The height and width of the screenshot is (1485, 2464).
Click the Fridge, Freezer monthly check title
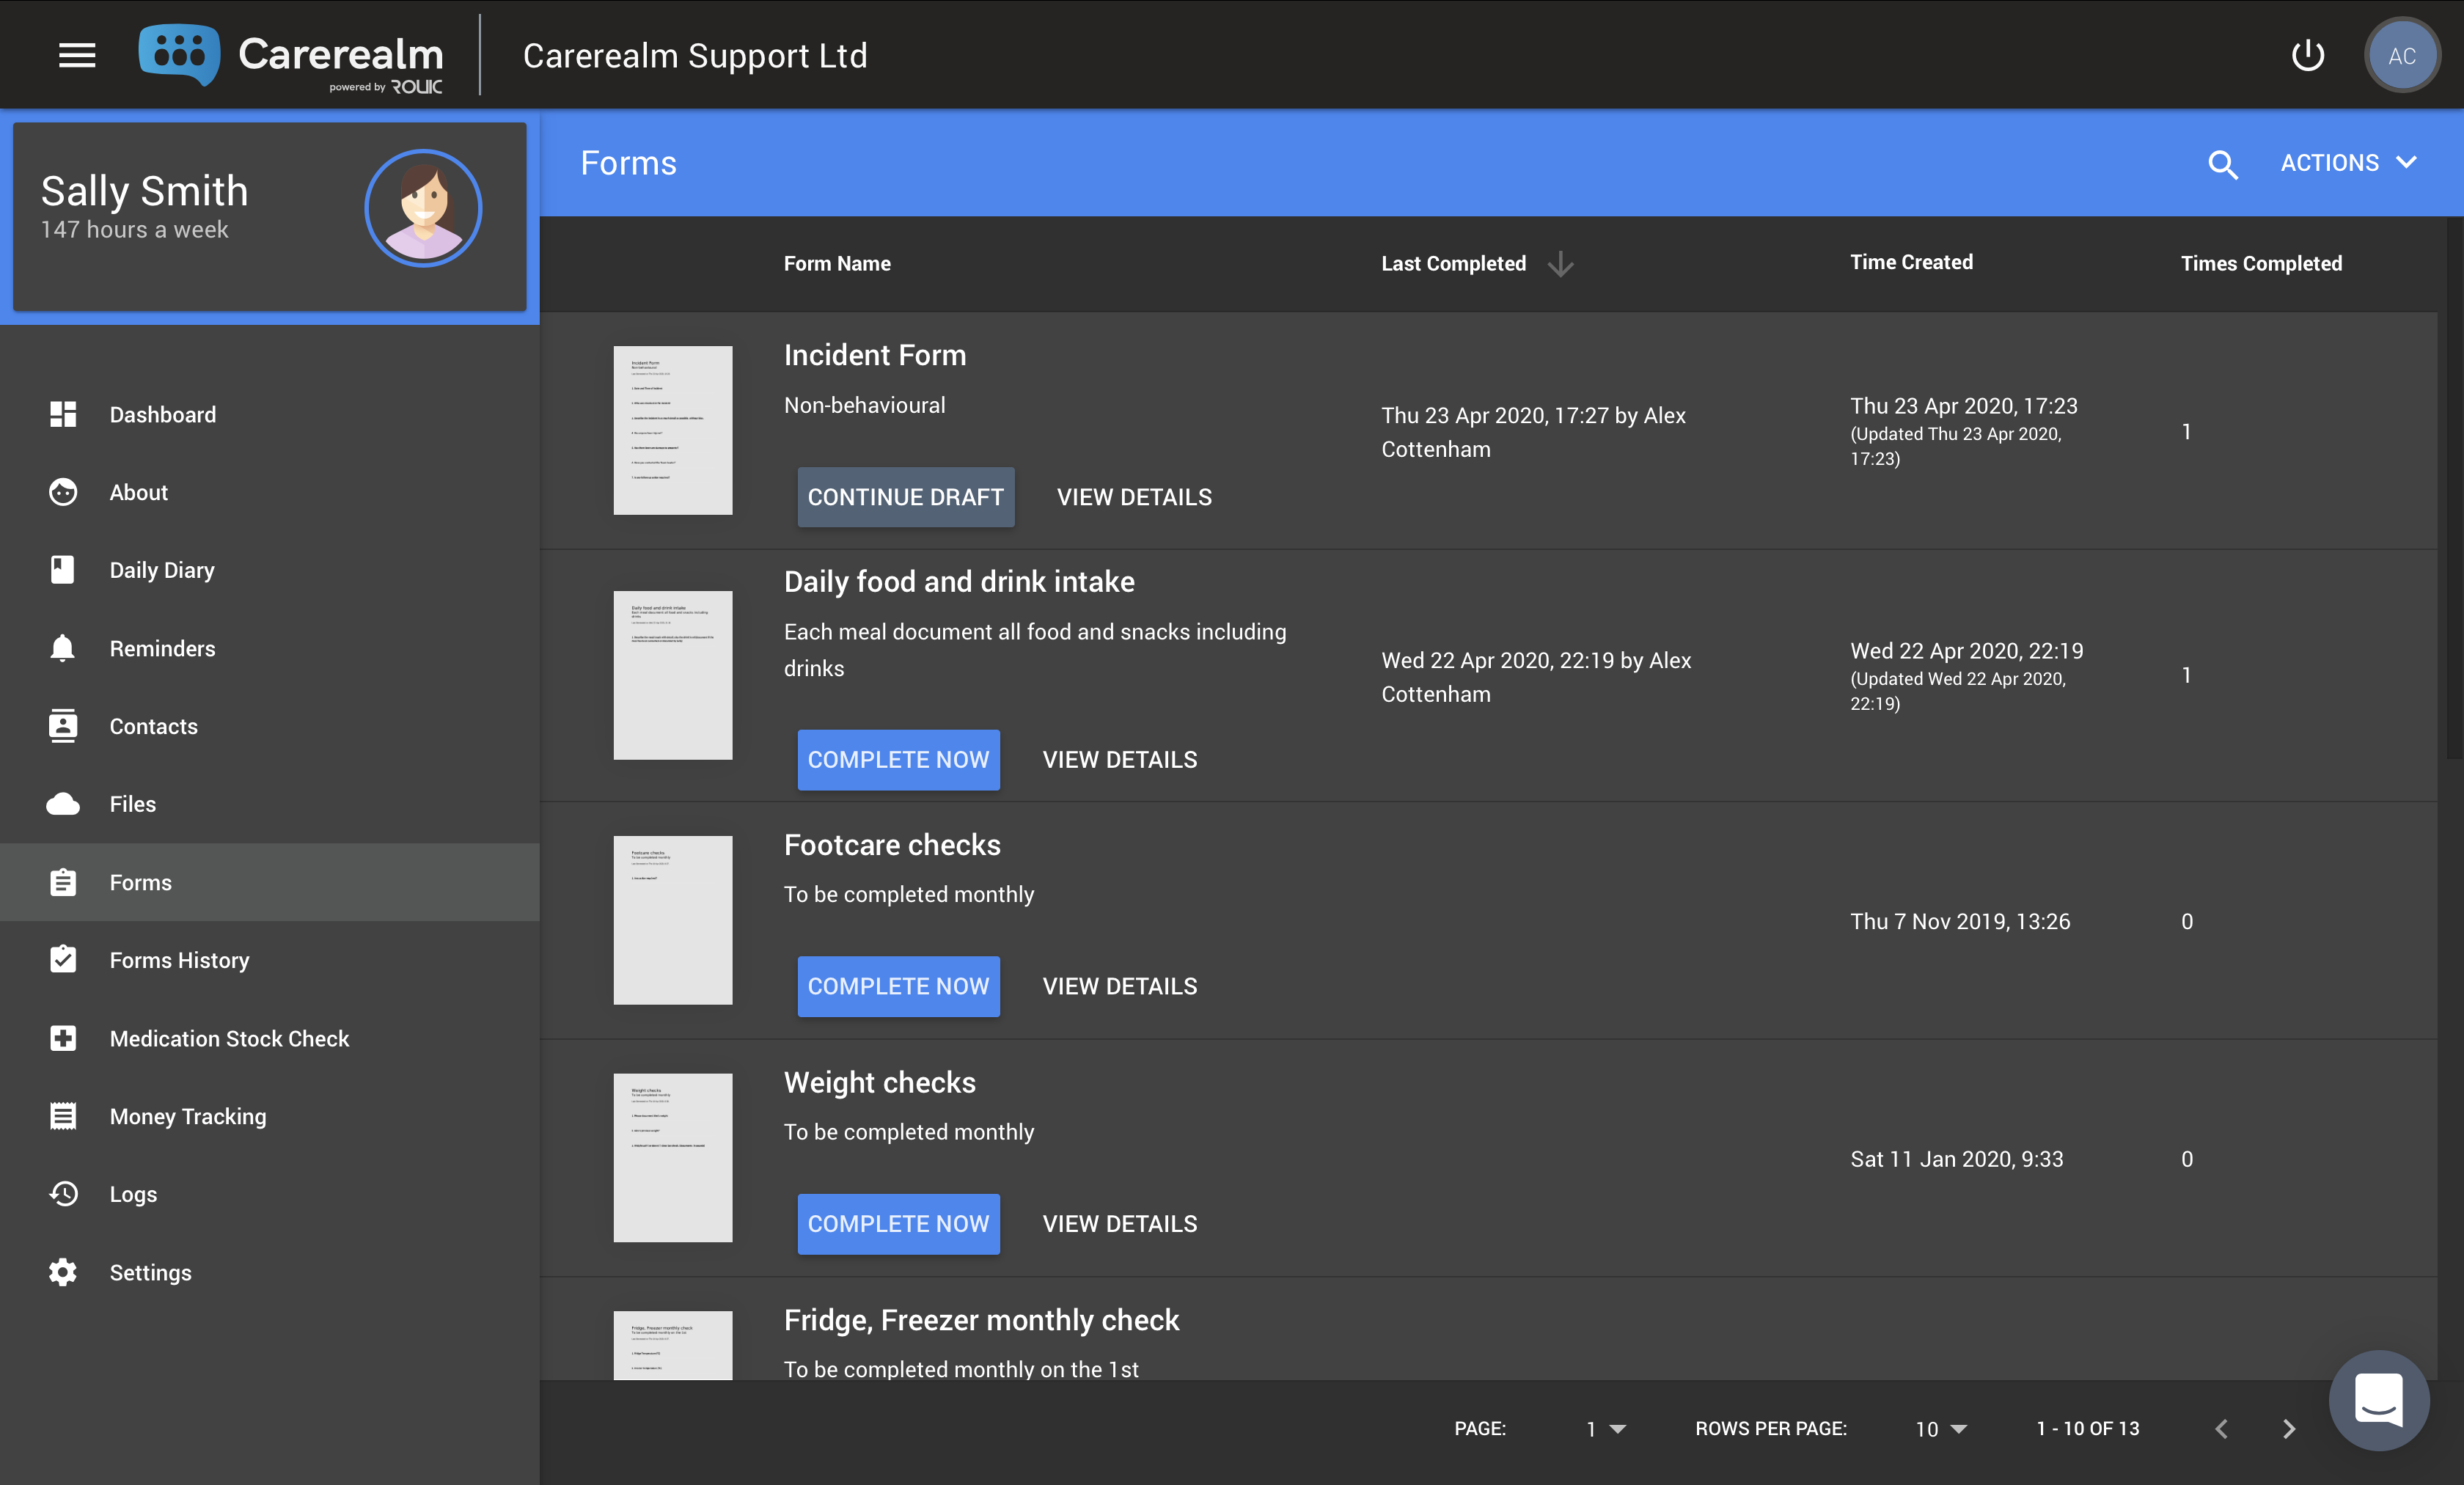[x=981, y=1320]
